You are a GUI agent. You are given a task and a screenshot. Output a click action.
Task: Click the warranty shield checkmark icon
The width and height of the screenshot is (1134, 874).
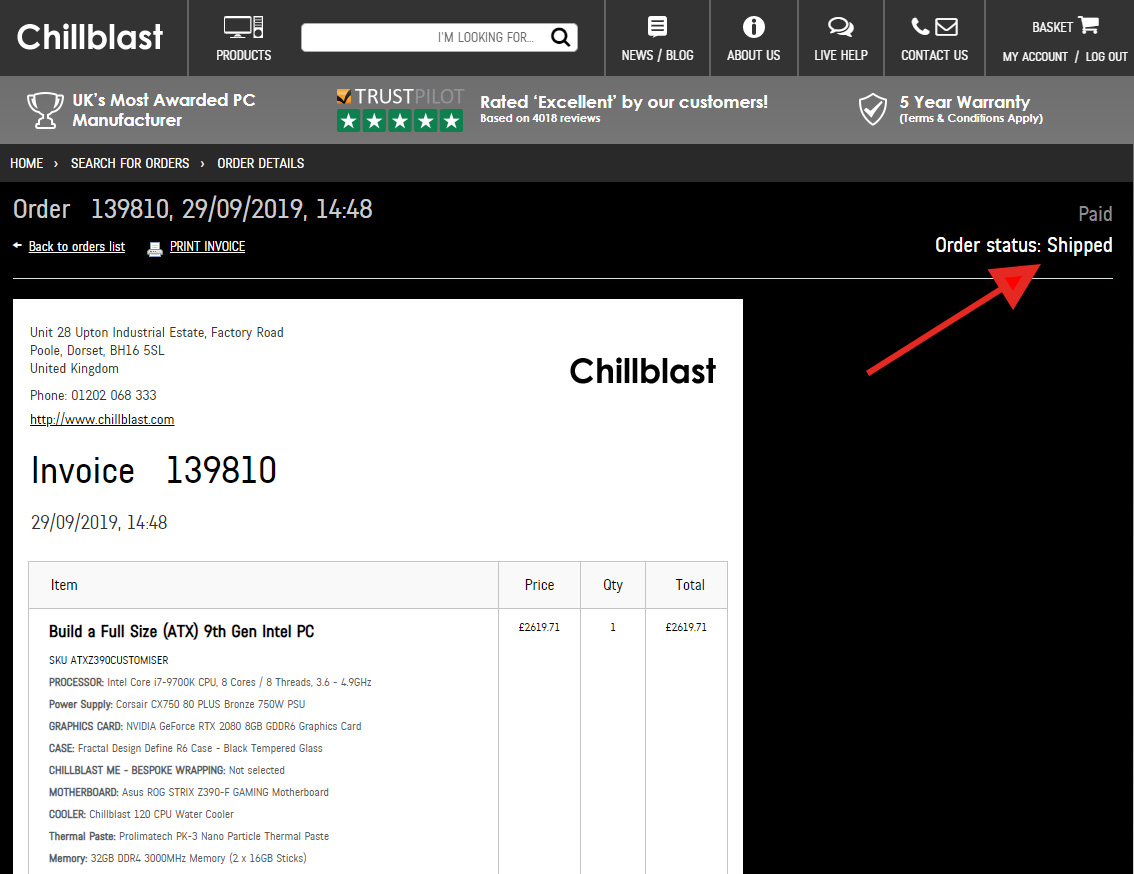[872, 109]
